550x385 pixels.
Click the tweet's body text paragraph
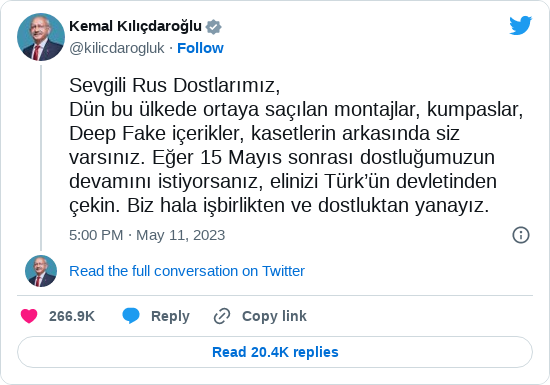(296, 145)
